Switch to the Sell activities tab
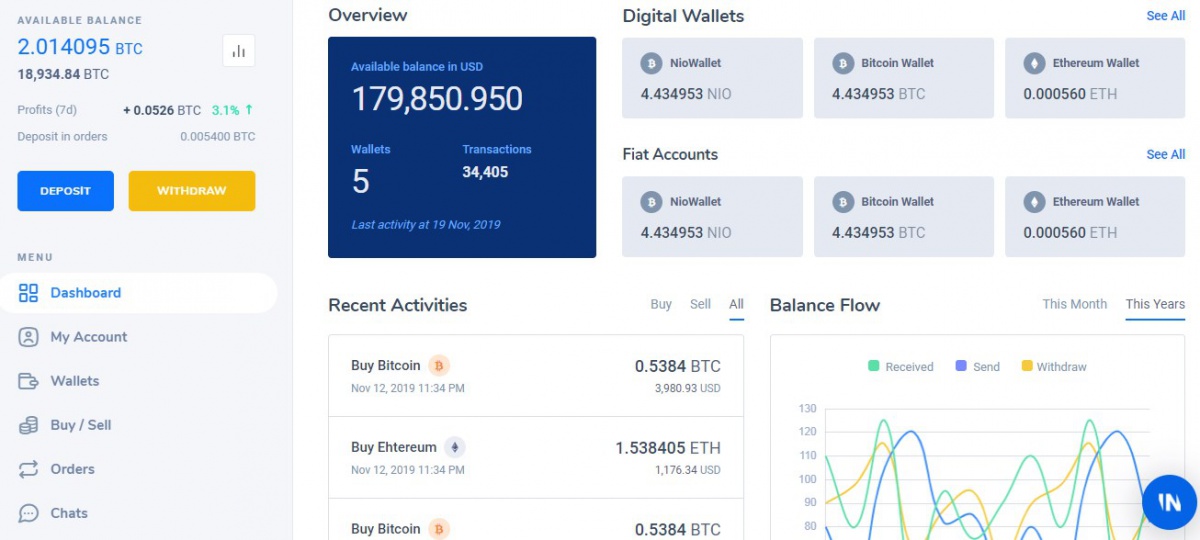1200x540 pixels. pos(700,304)
